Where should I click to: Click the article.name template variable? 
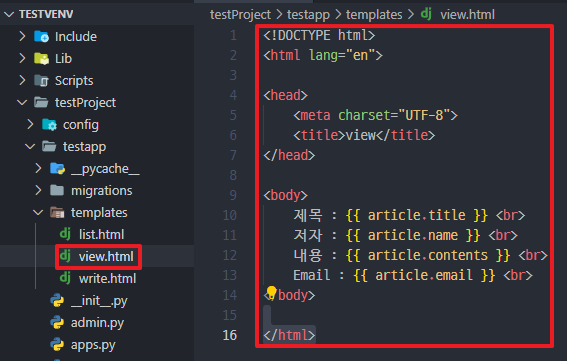click(x=413, y=235)
